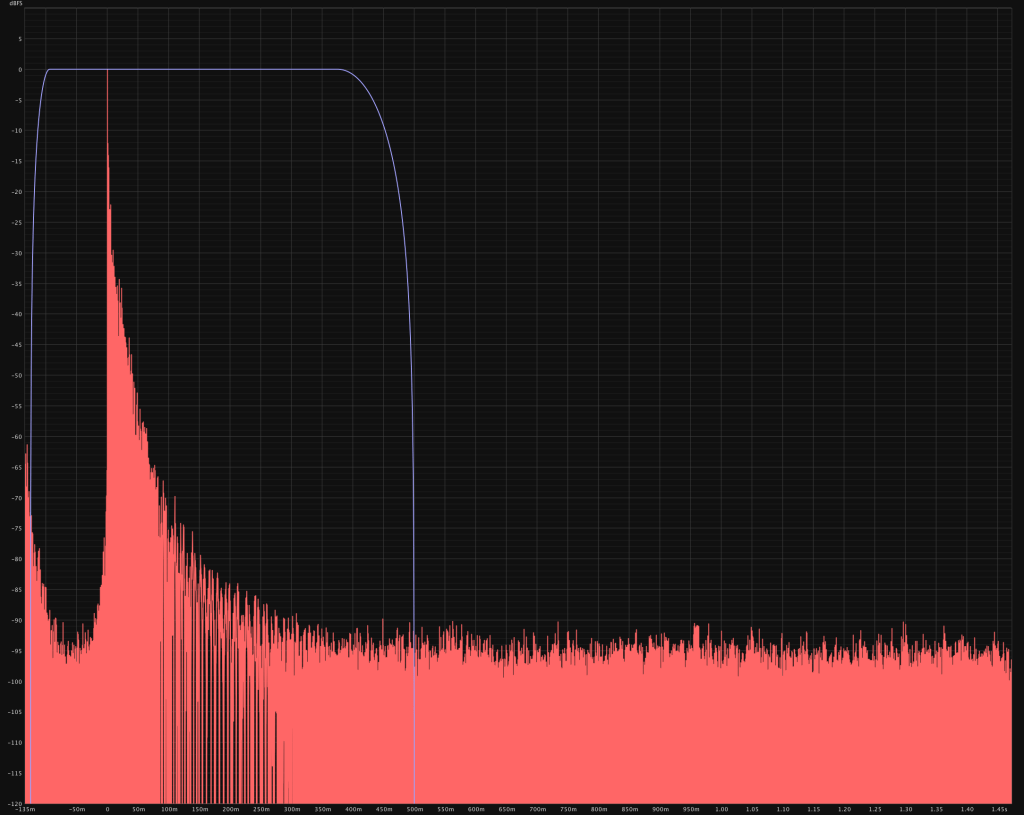Select the 1.00 mark on time axis

(721, 809)
